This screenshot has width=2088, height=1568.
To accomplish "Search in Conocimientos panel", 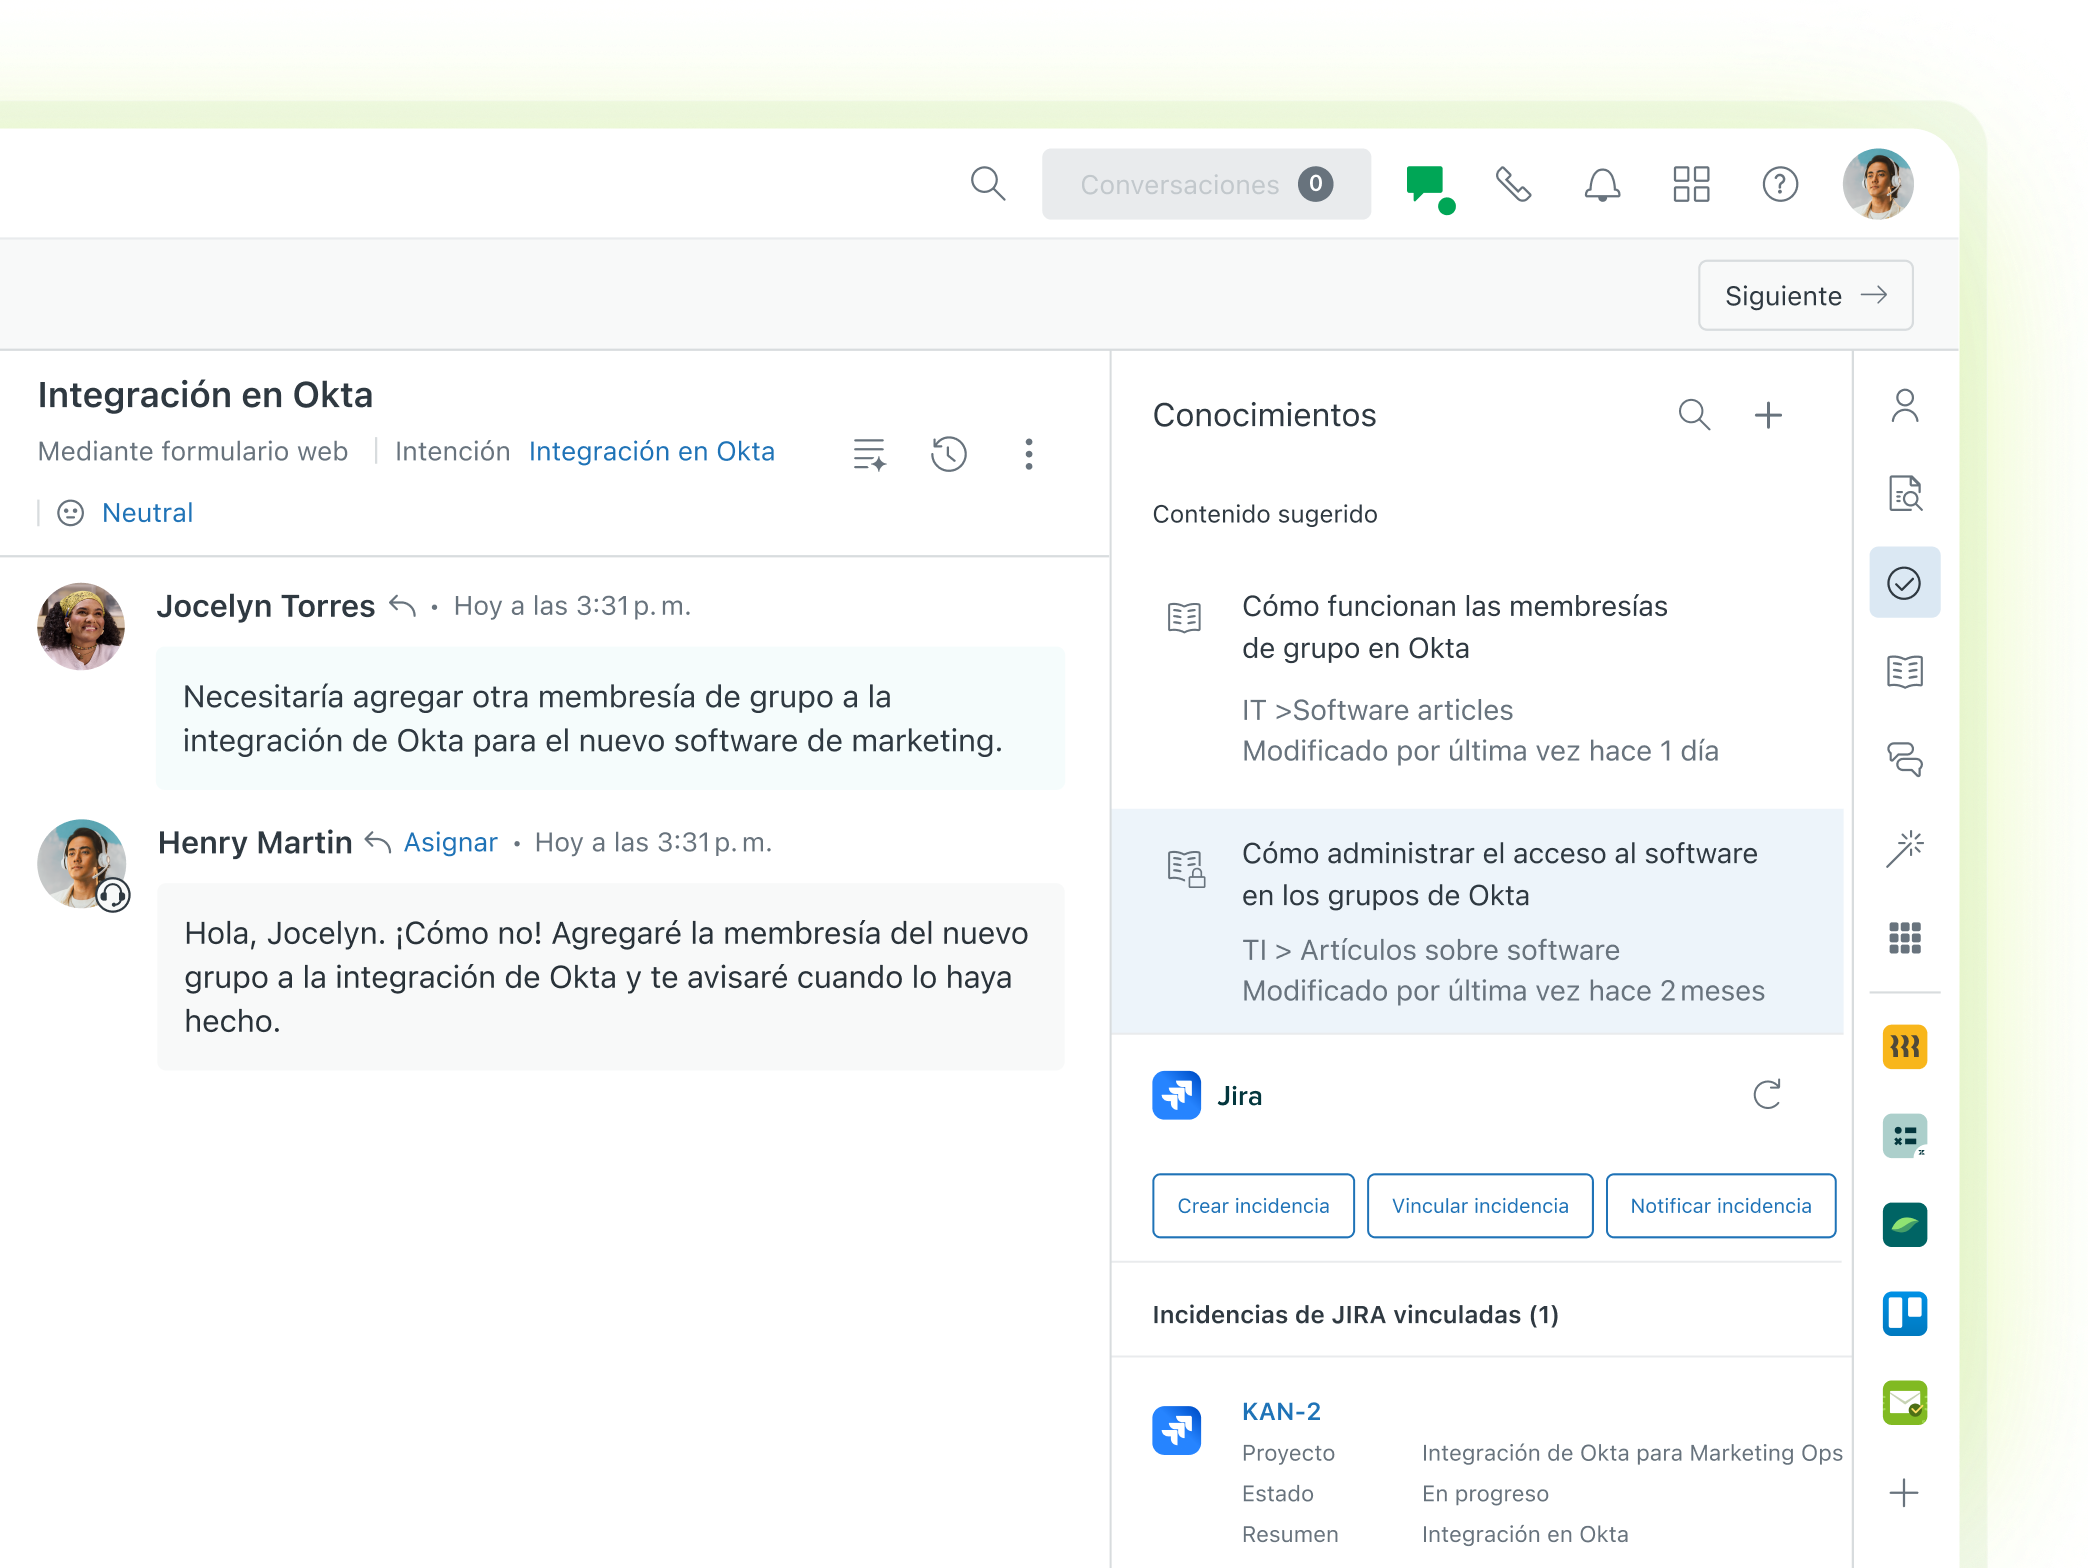I will pos(1694,414).
